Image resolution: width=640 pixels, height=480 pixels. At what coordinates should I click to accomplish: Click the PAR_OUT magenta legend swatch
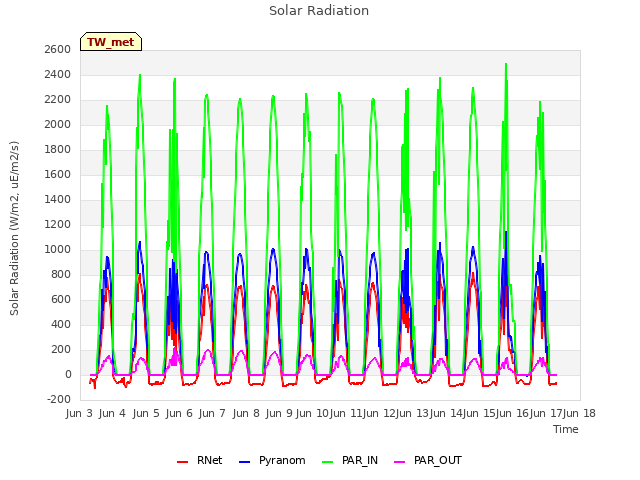tap(400, 462)
